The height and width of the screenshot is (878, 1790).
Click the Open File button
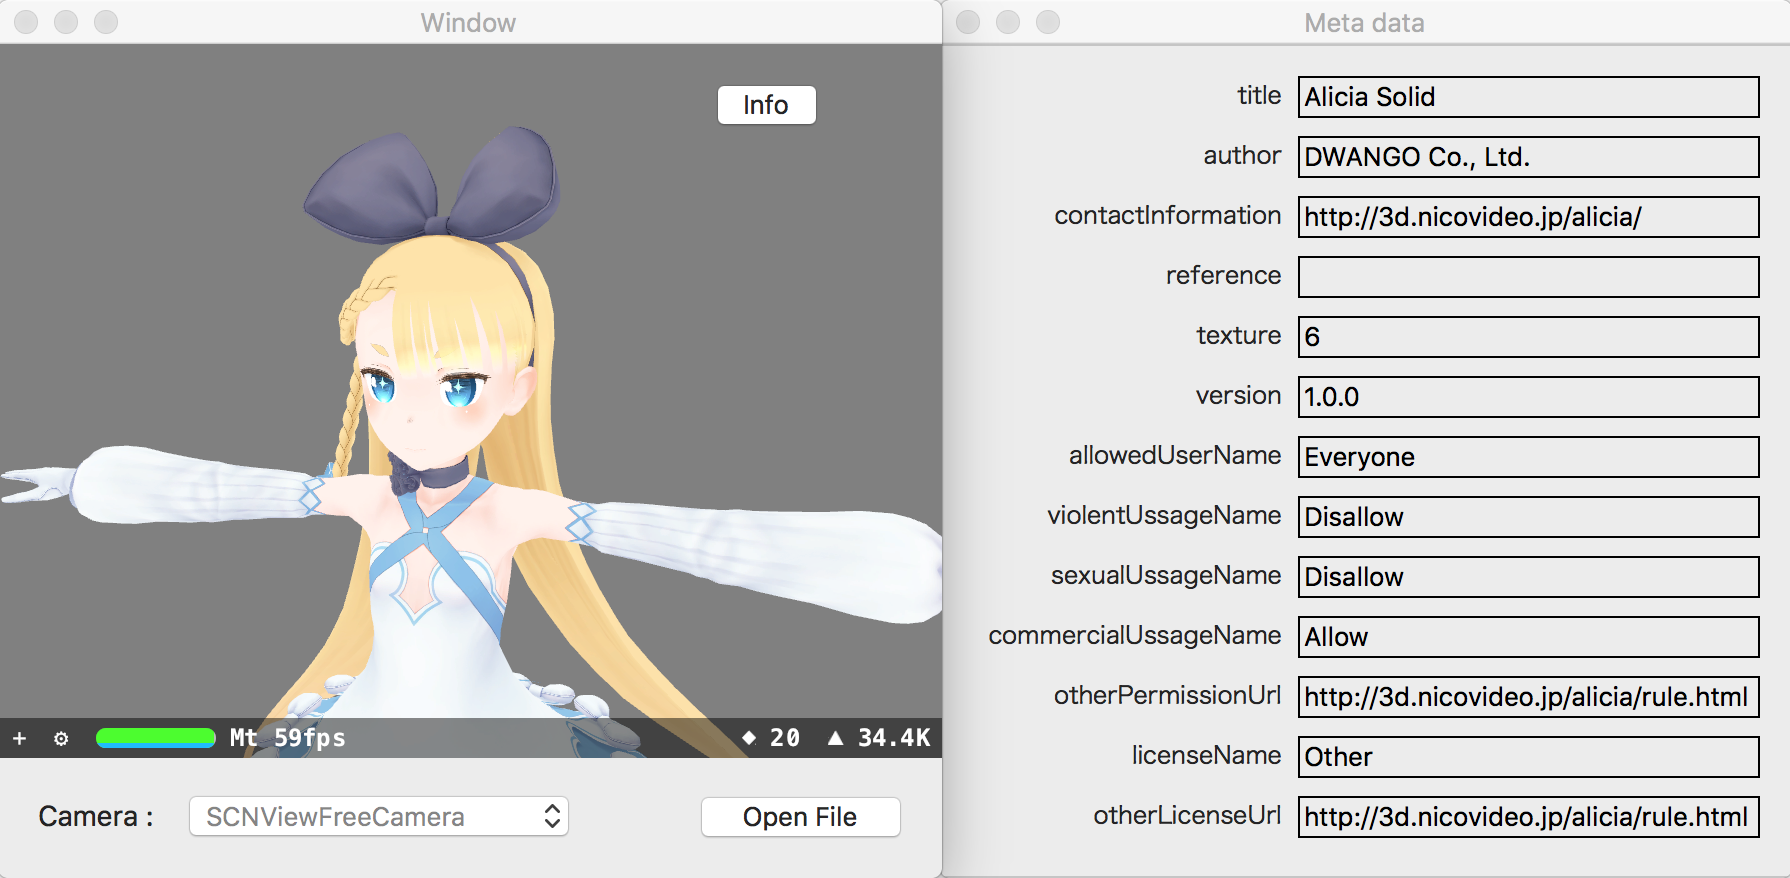[x=800, y=817]
